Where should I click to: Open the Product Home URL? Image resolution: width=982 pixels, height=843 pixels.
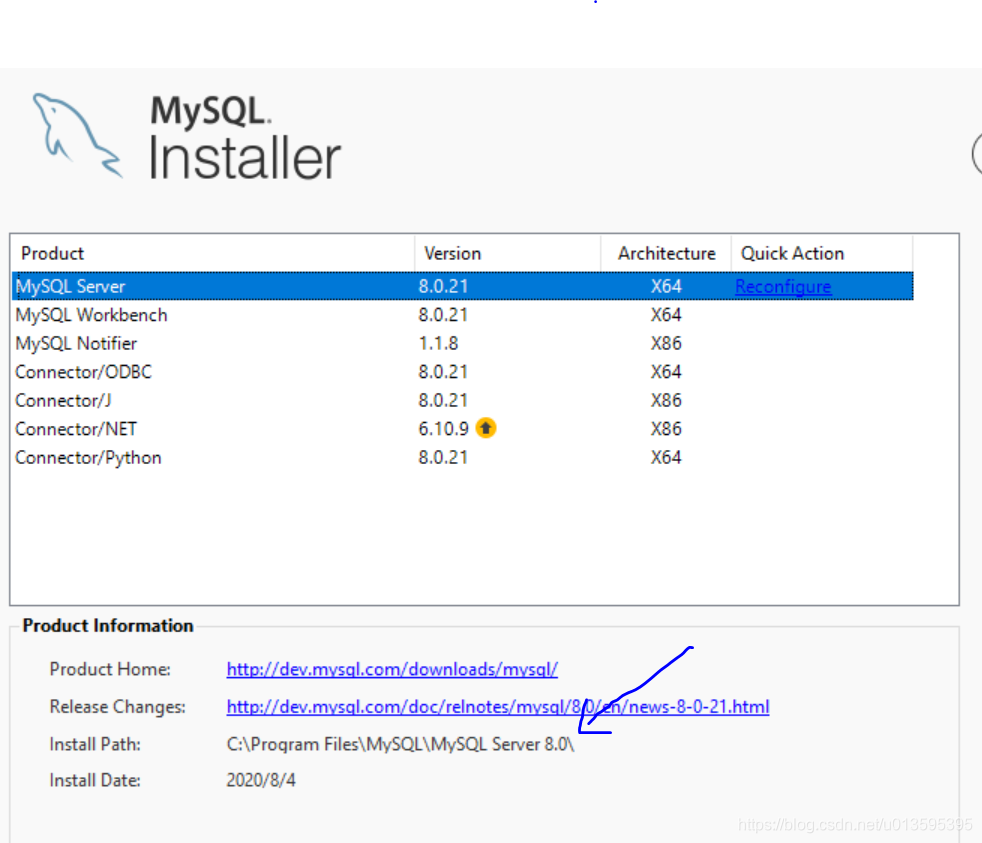392,669
